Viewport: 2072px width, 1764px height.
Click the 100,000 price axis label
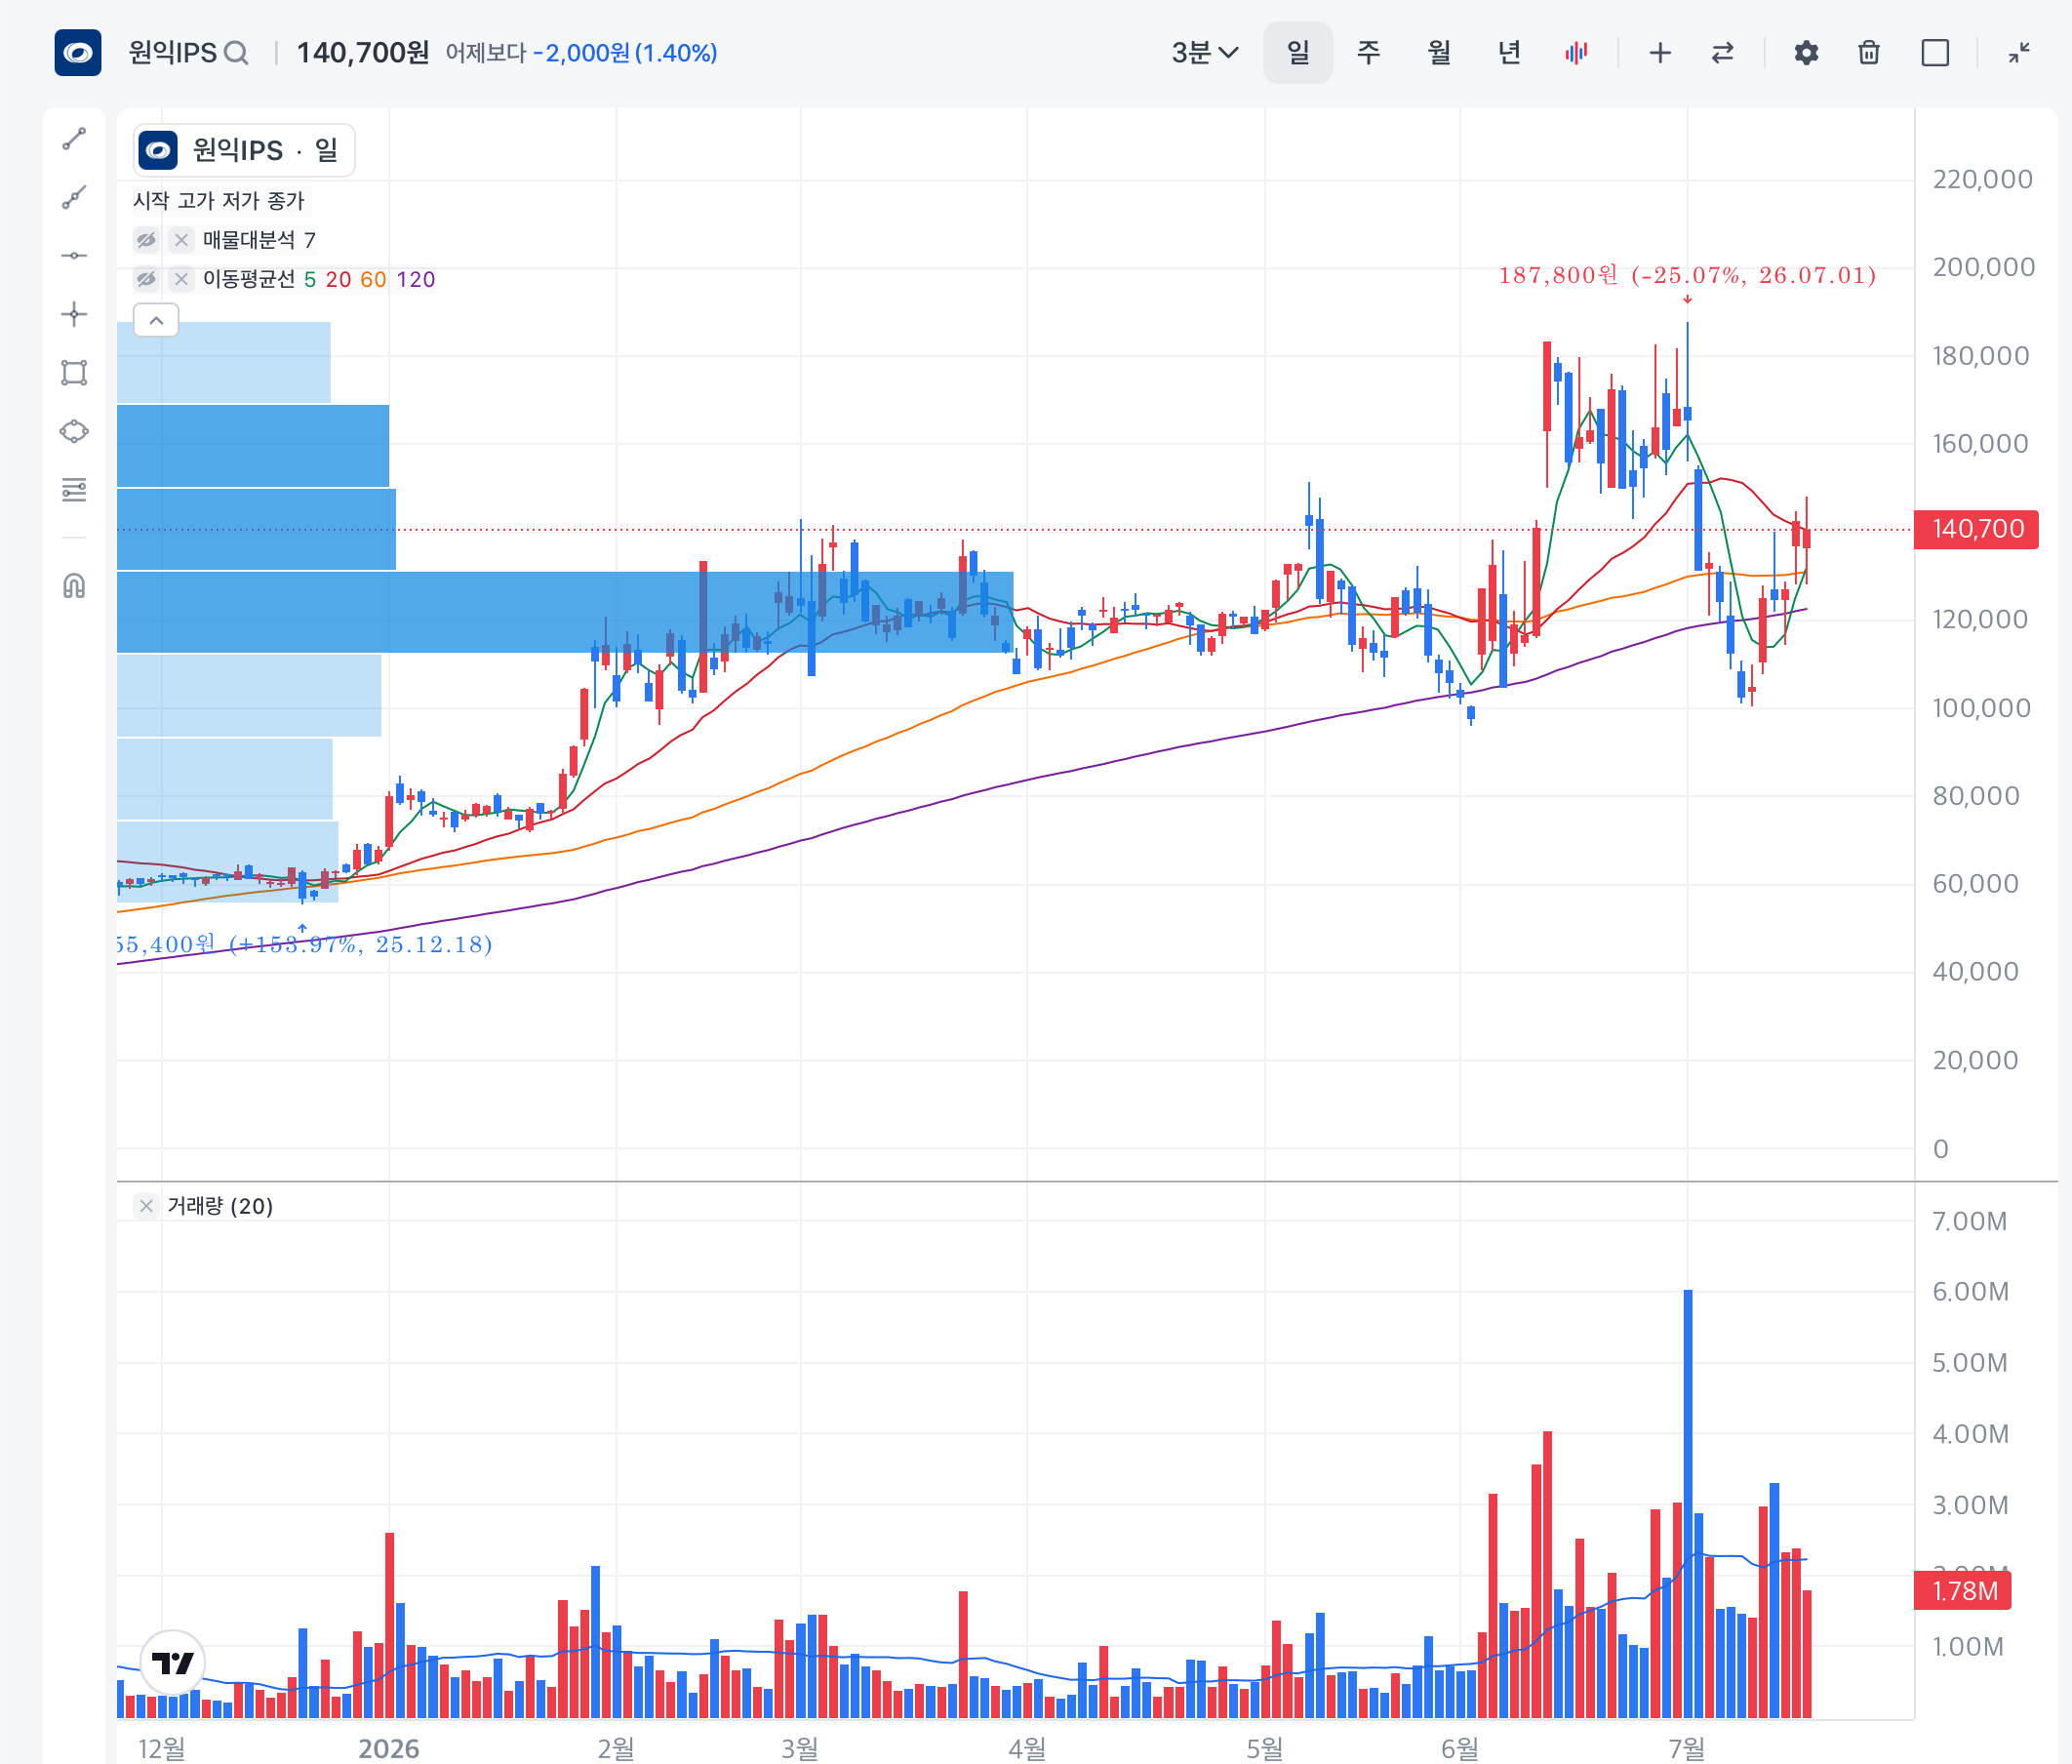tap(1981, 708)
